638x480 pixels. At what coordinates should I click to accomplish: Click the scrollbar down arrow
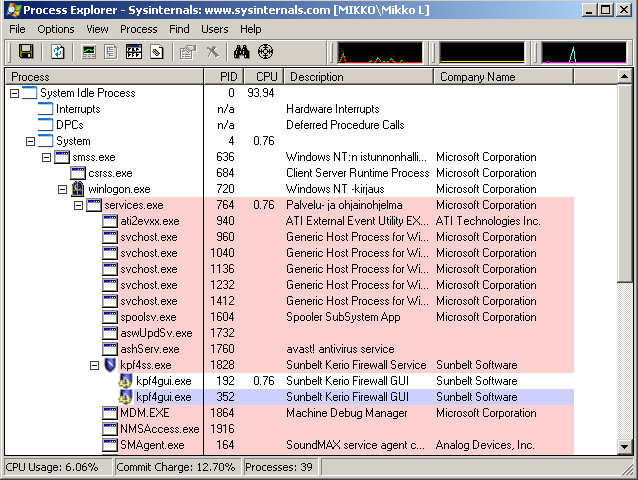coord(624,447)
